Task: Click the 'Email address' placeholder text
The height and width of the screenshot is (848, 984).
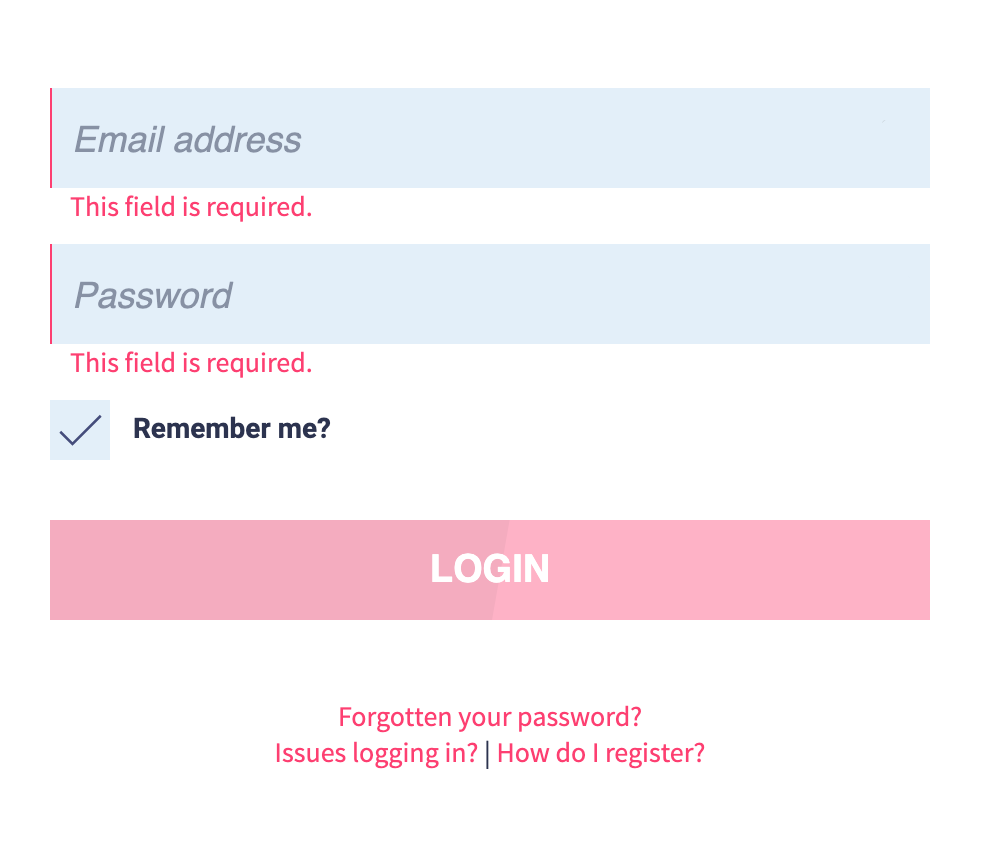Action: [x=188, y=139]
